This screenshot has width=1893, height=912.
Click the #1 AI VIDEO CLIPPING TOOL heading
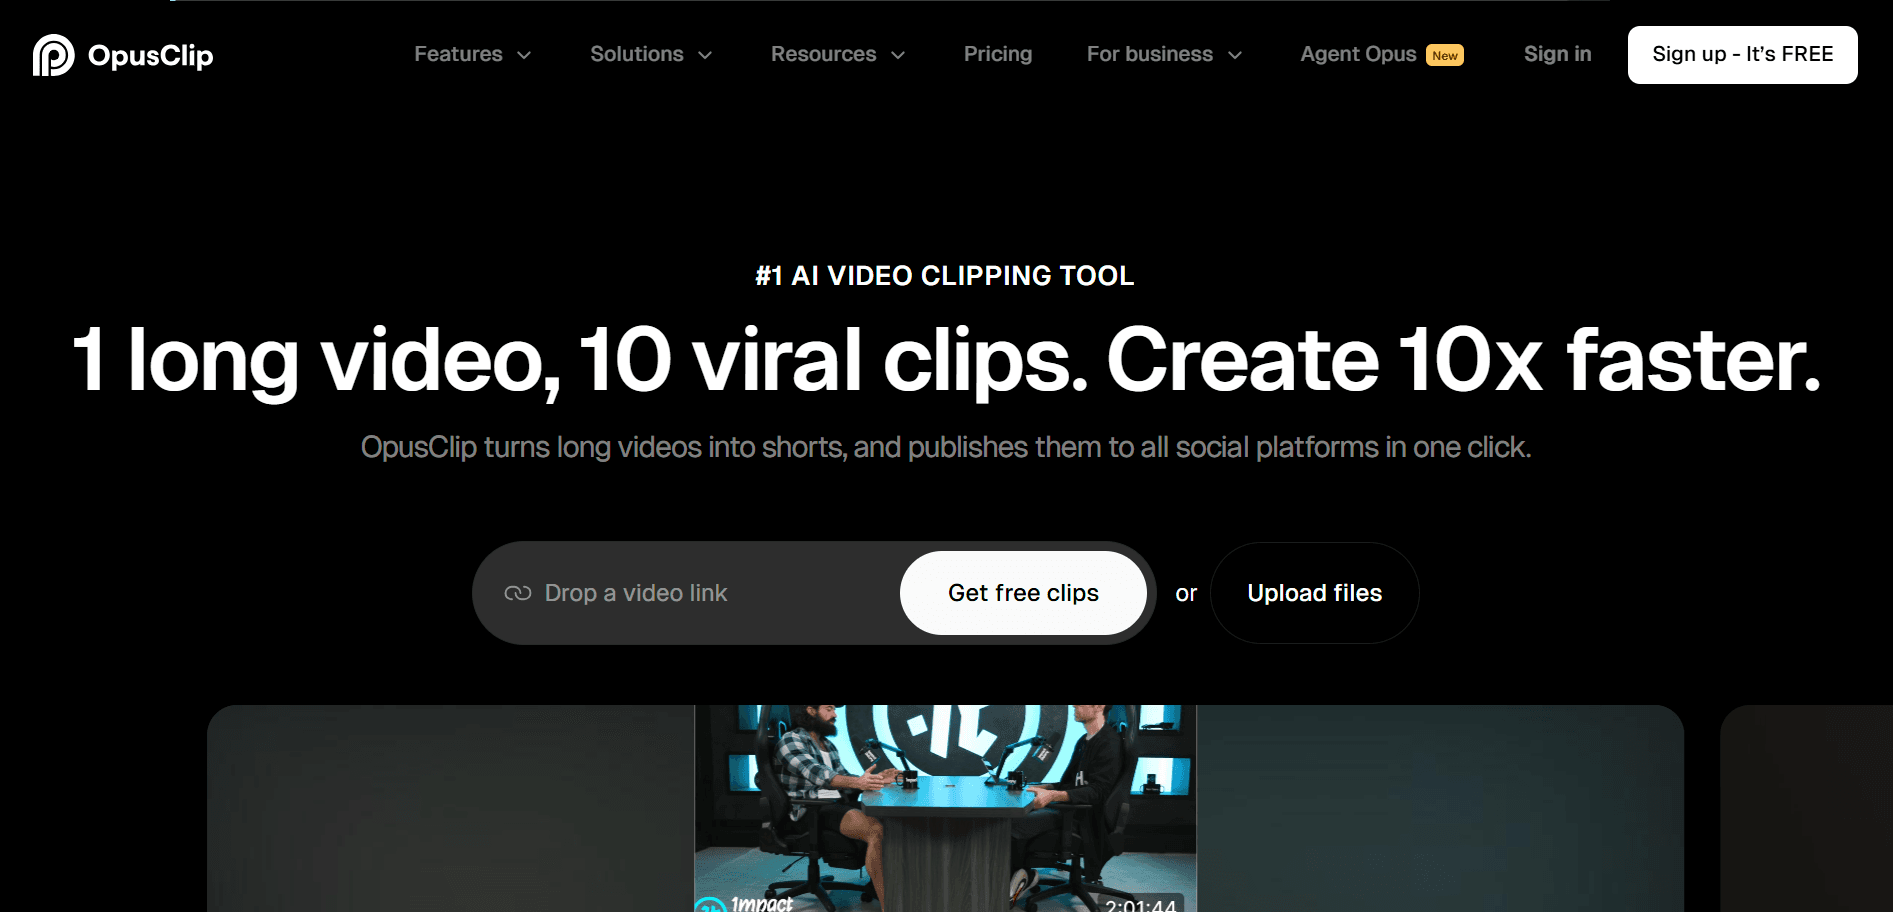point(945,276)
